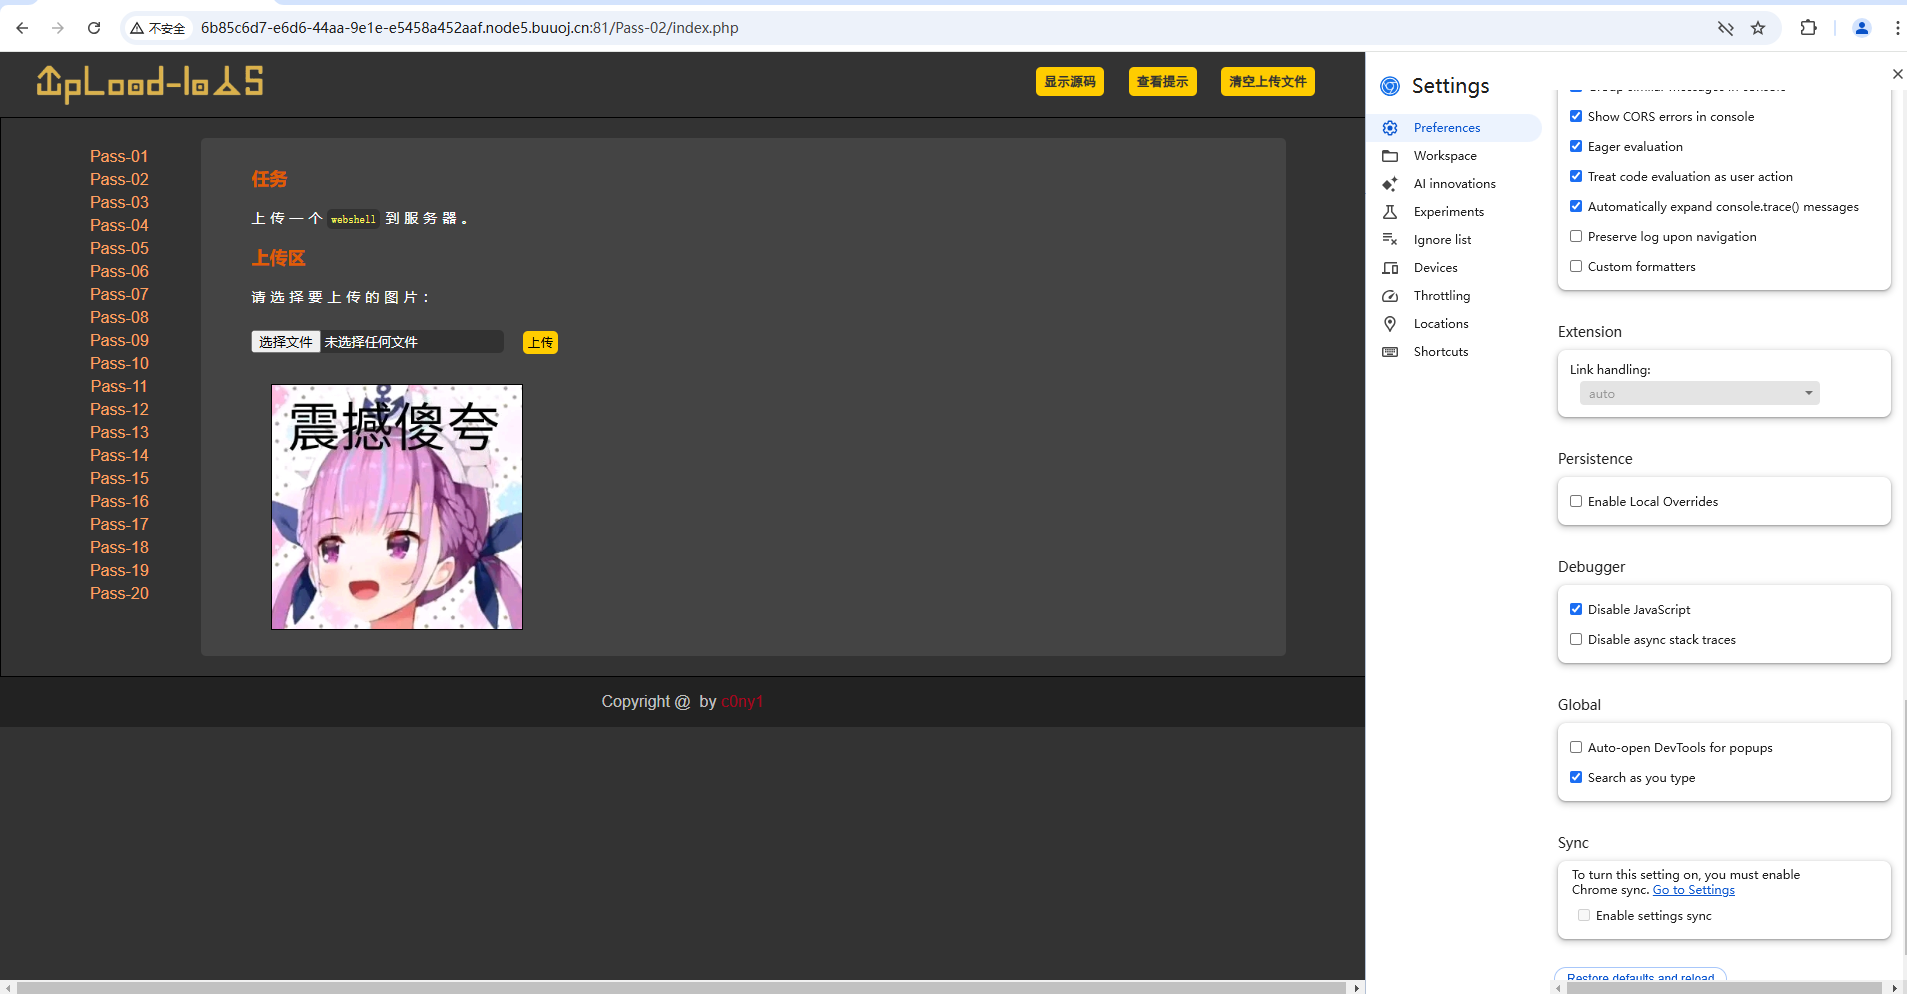1907x994 pixels.
Task: Open the Pass-03 challenge link
Action: pyautogui.click(x=119, y=202)
